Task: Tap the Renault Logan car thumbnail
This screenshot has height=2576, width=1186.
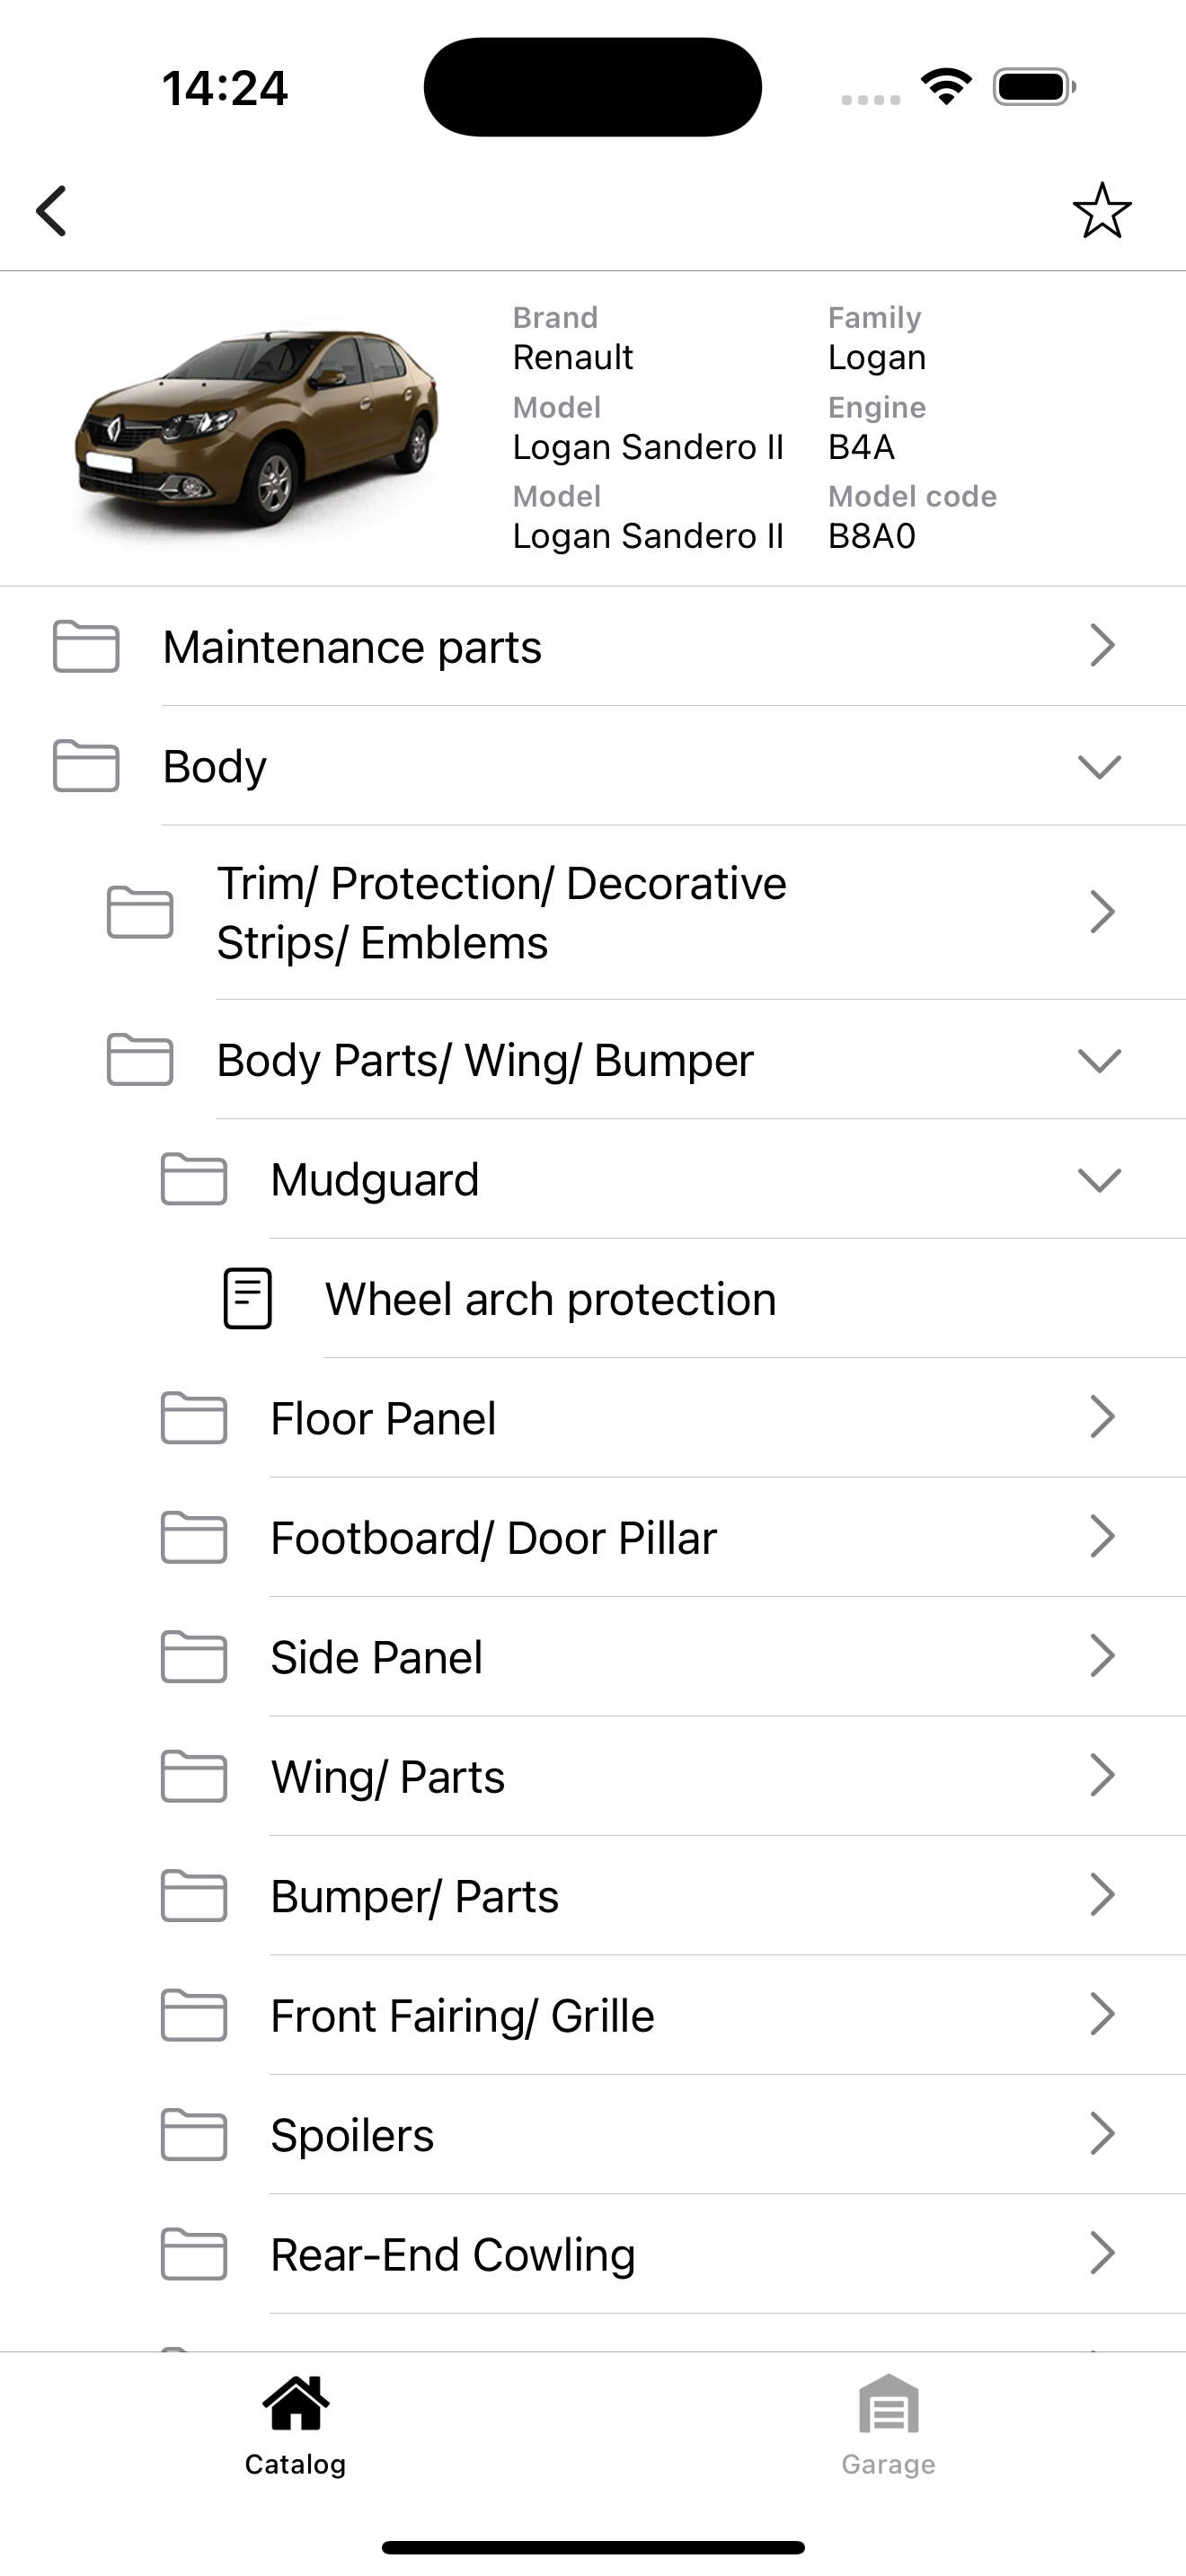Action: tap(257, 427)
